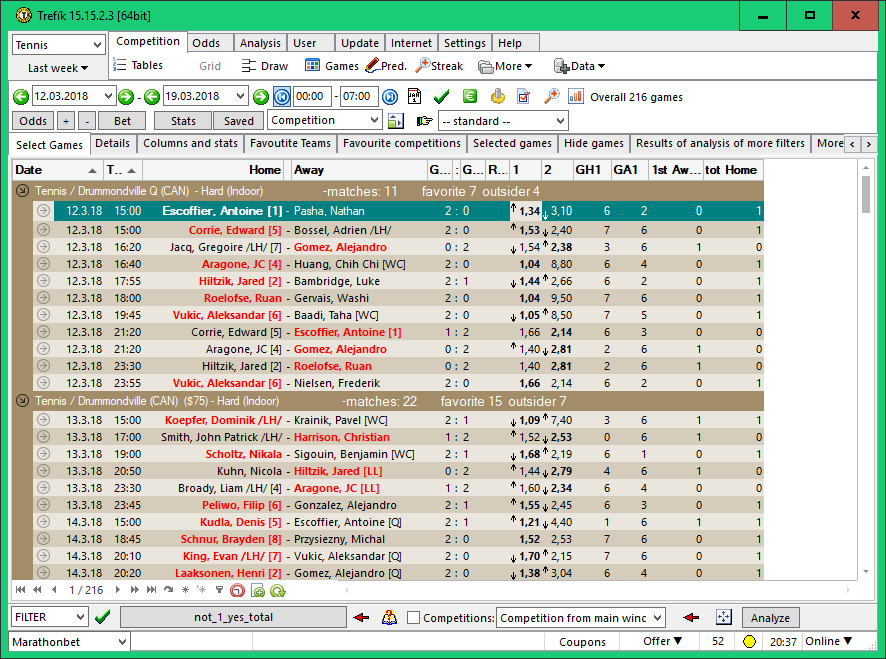Open the Streak view

[439, 66]
